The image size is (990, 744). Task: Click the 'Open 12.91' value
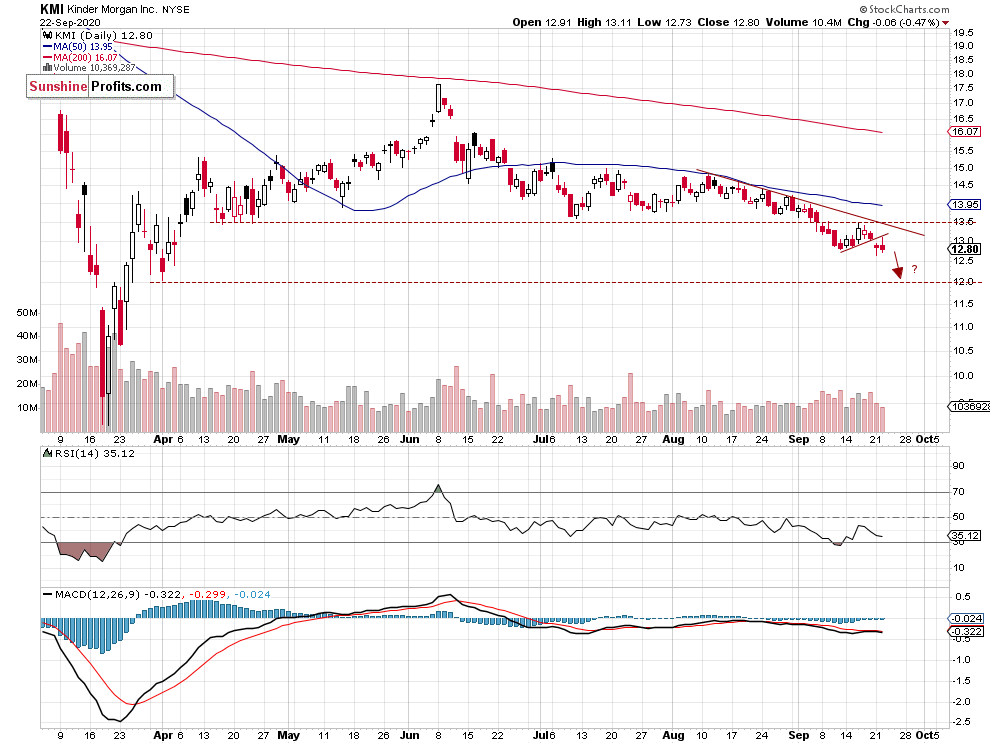point(542,22)
